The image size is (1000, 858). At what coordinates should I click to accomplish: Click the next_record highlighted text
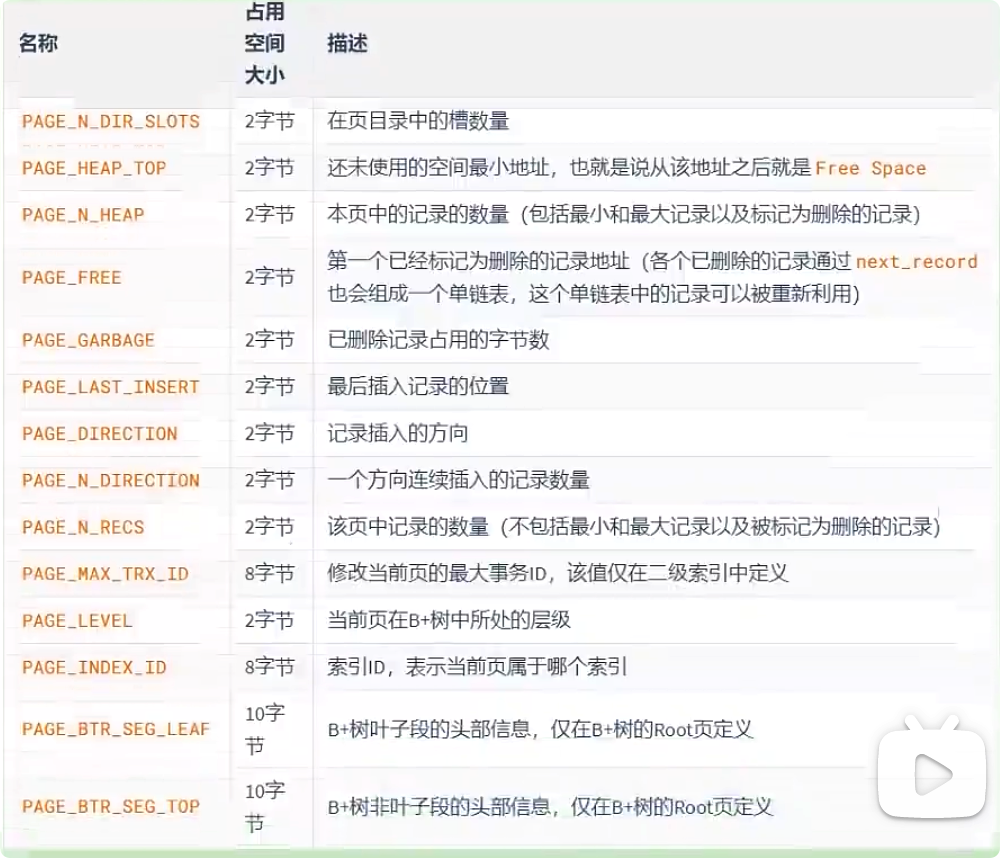[x=917, y=262]
